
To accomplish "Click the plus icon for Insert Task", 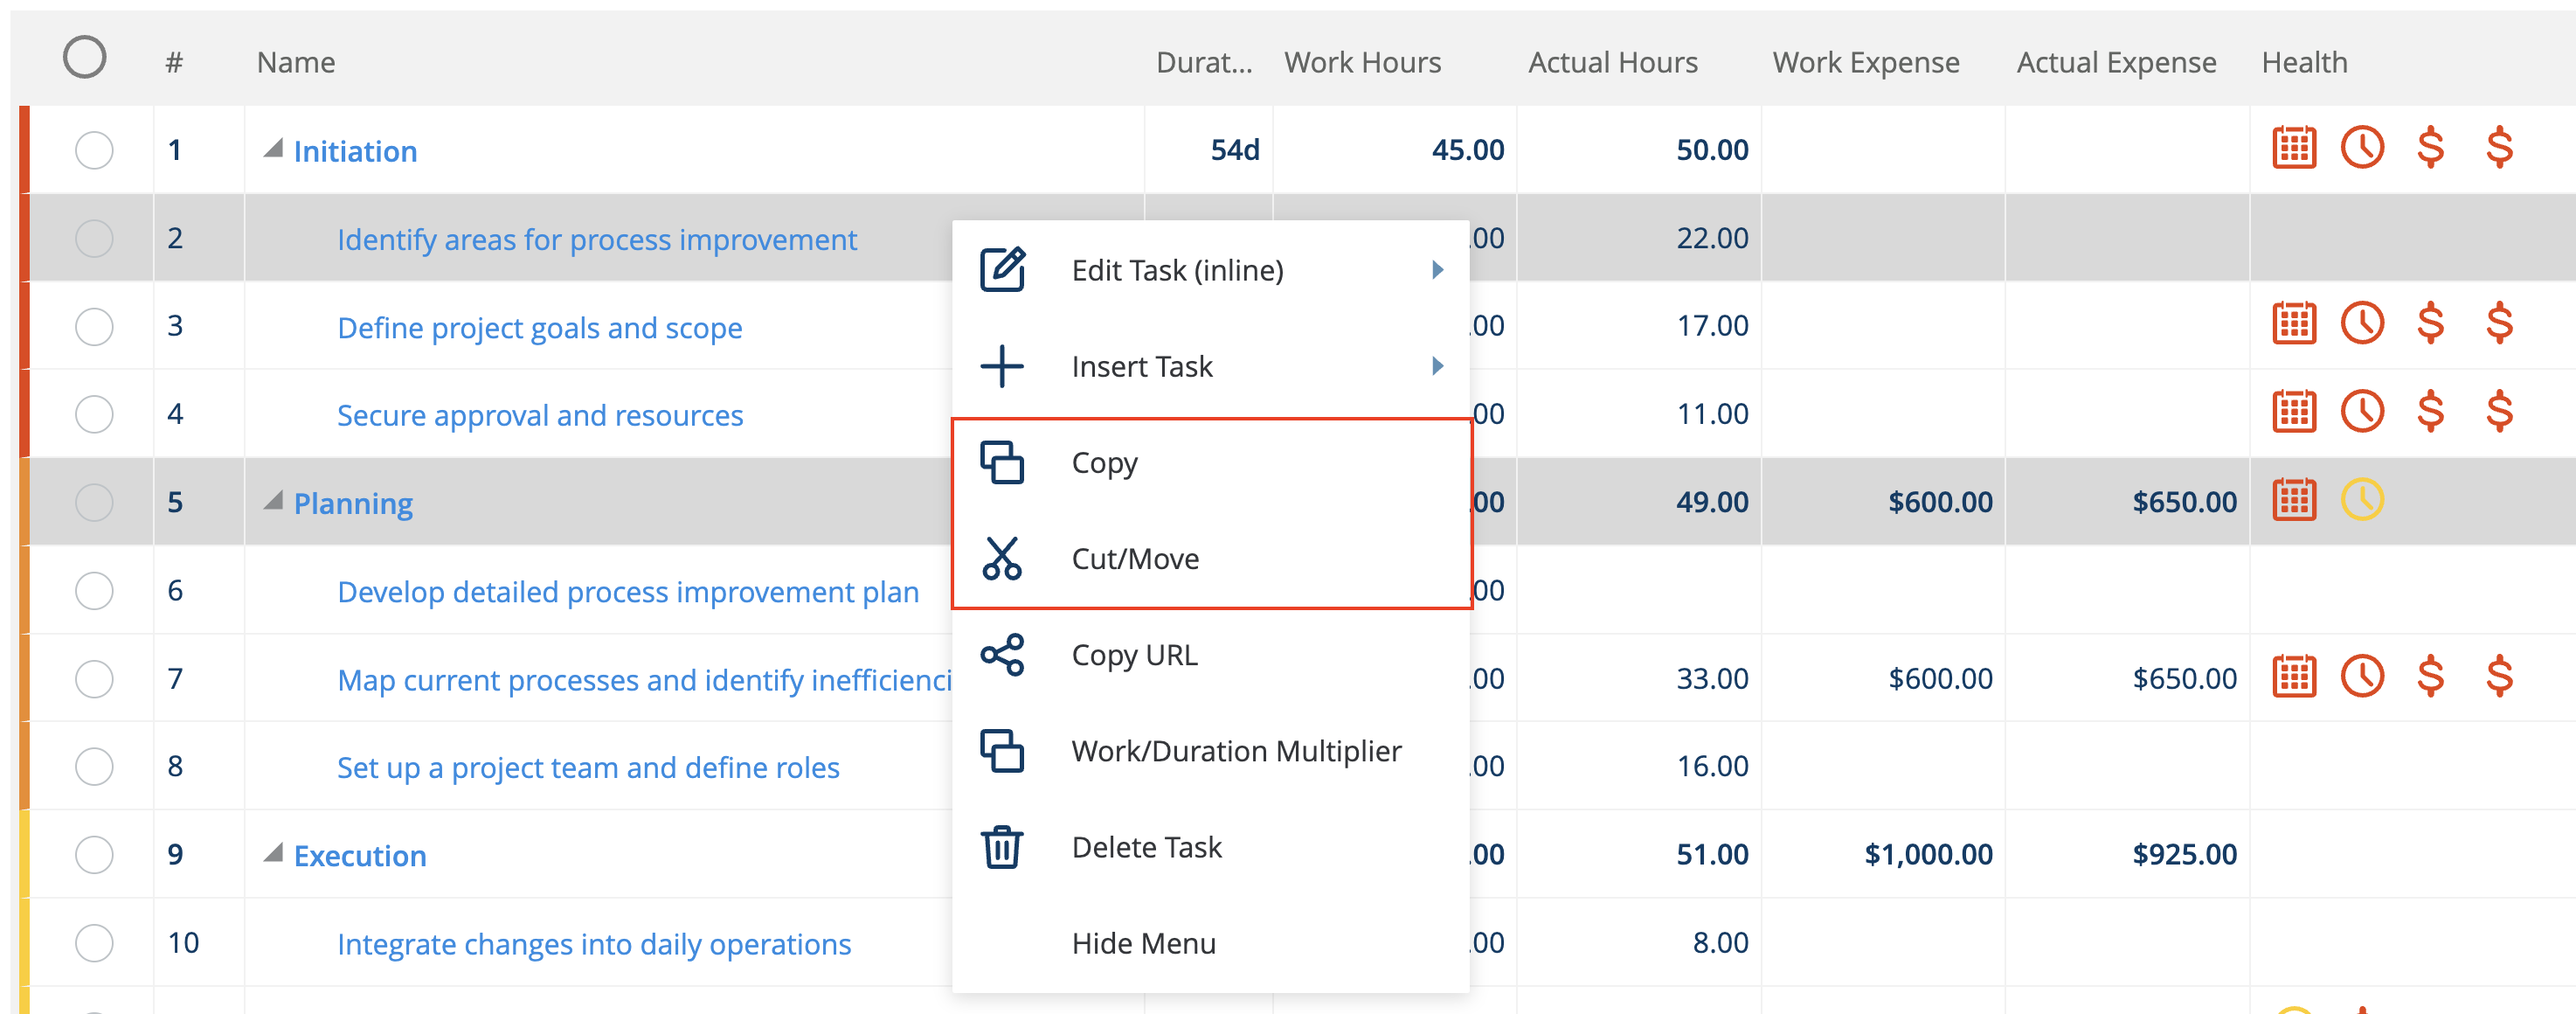I will coord(1001,366).
